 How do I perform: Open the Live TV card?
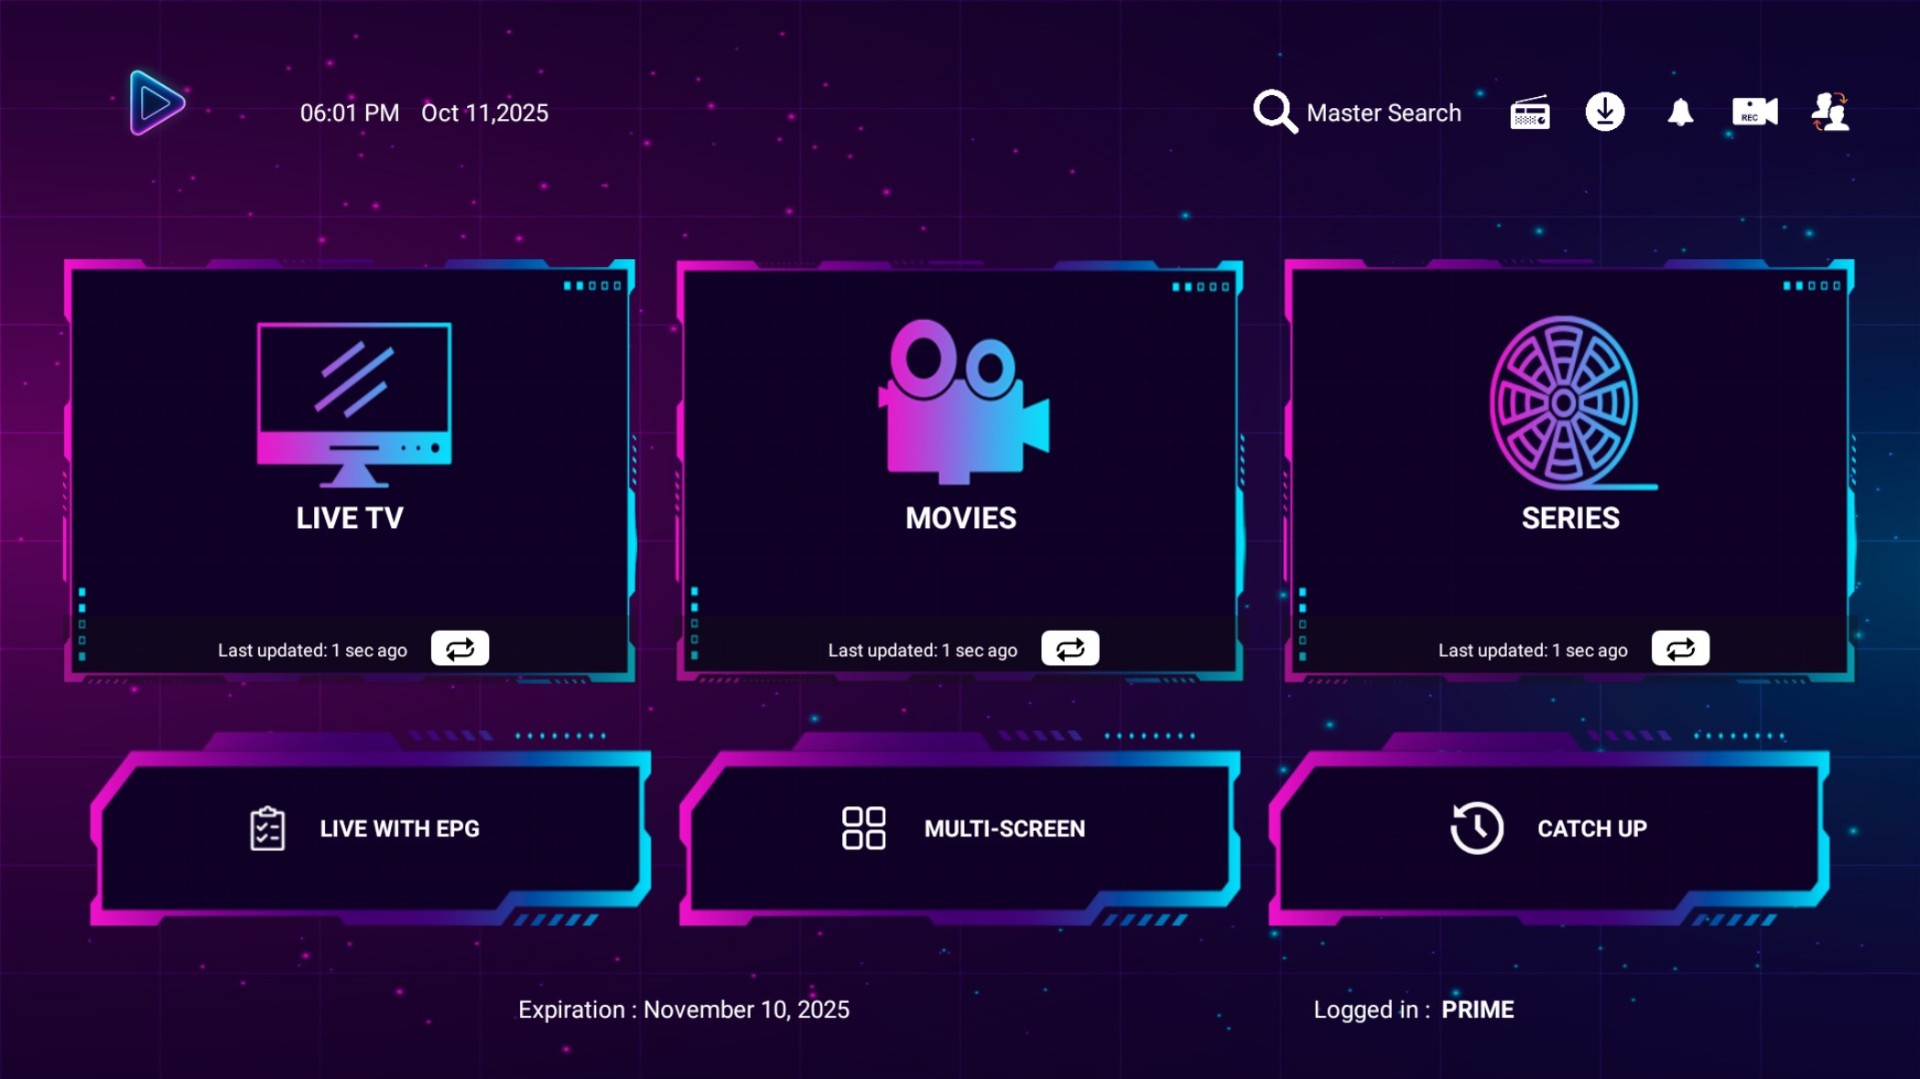pyautogui.click(x=350, y=470)
